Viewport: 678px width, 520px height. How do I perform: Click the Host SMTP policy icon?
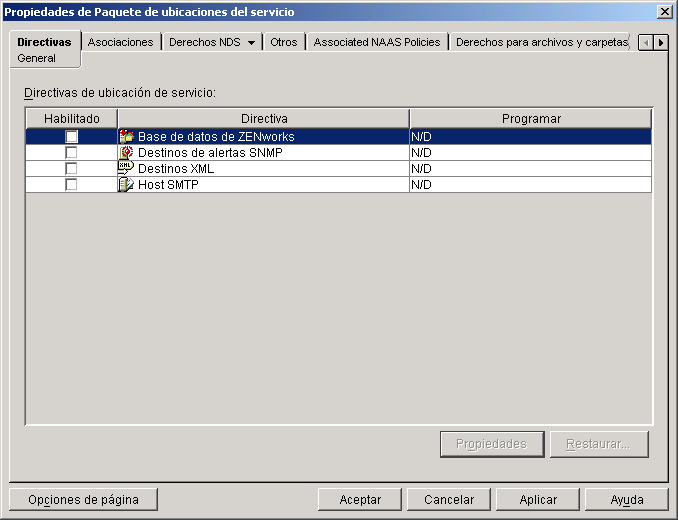click(x=126, y=185)
